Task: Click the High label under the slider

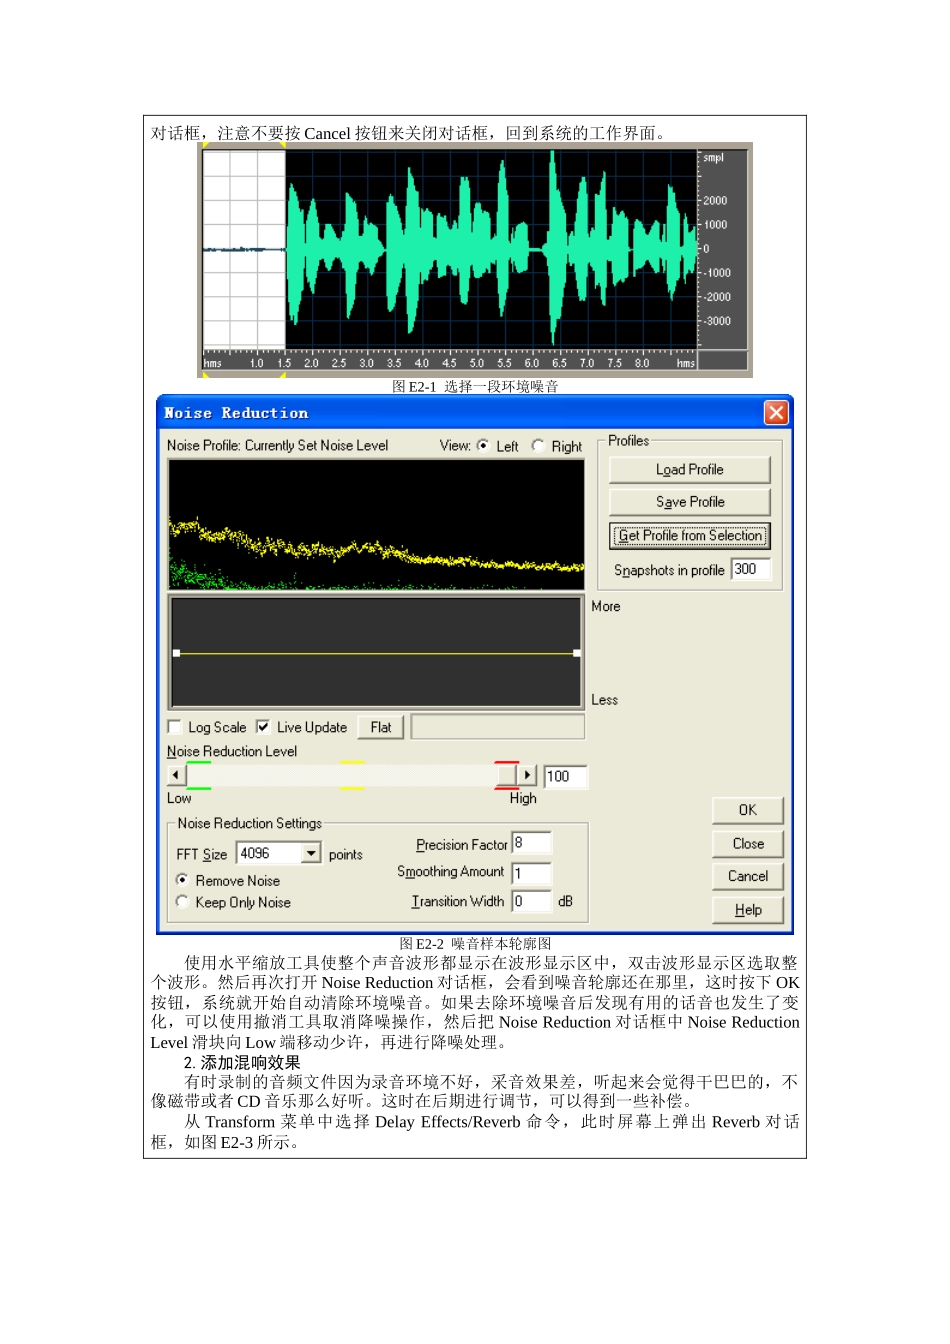Action: [x=523, y=798]
